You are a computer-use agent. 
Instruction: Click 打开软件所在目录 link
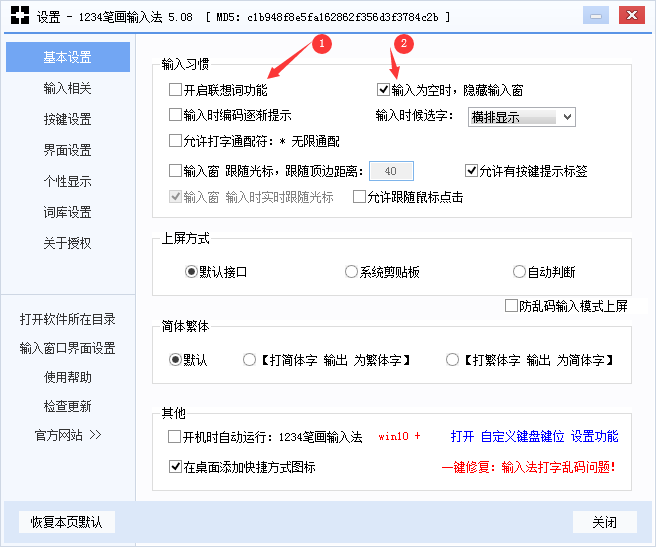point(67,319)
